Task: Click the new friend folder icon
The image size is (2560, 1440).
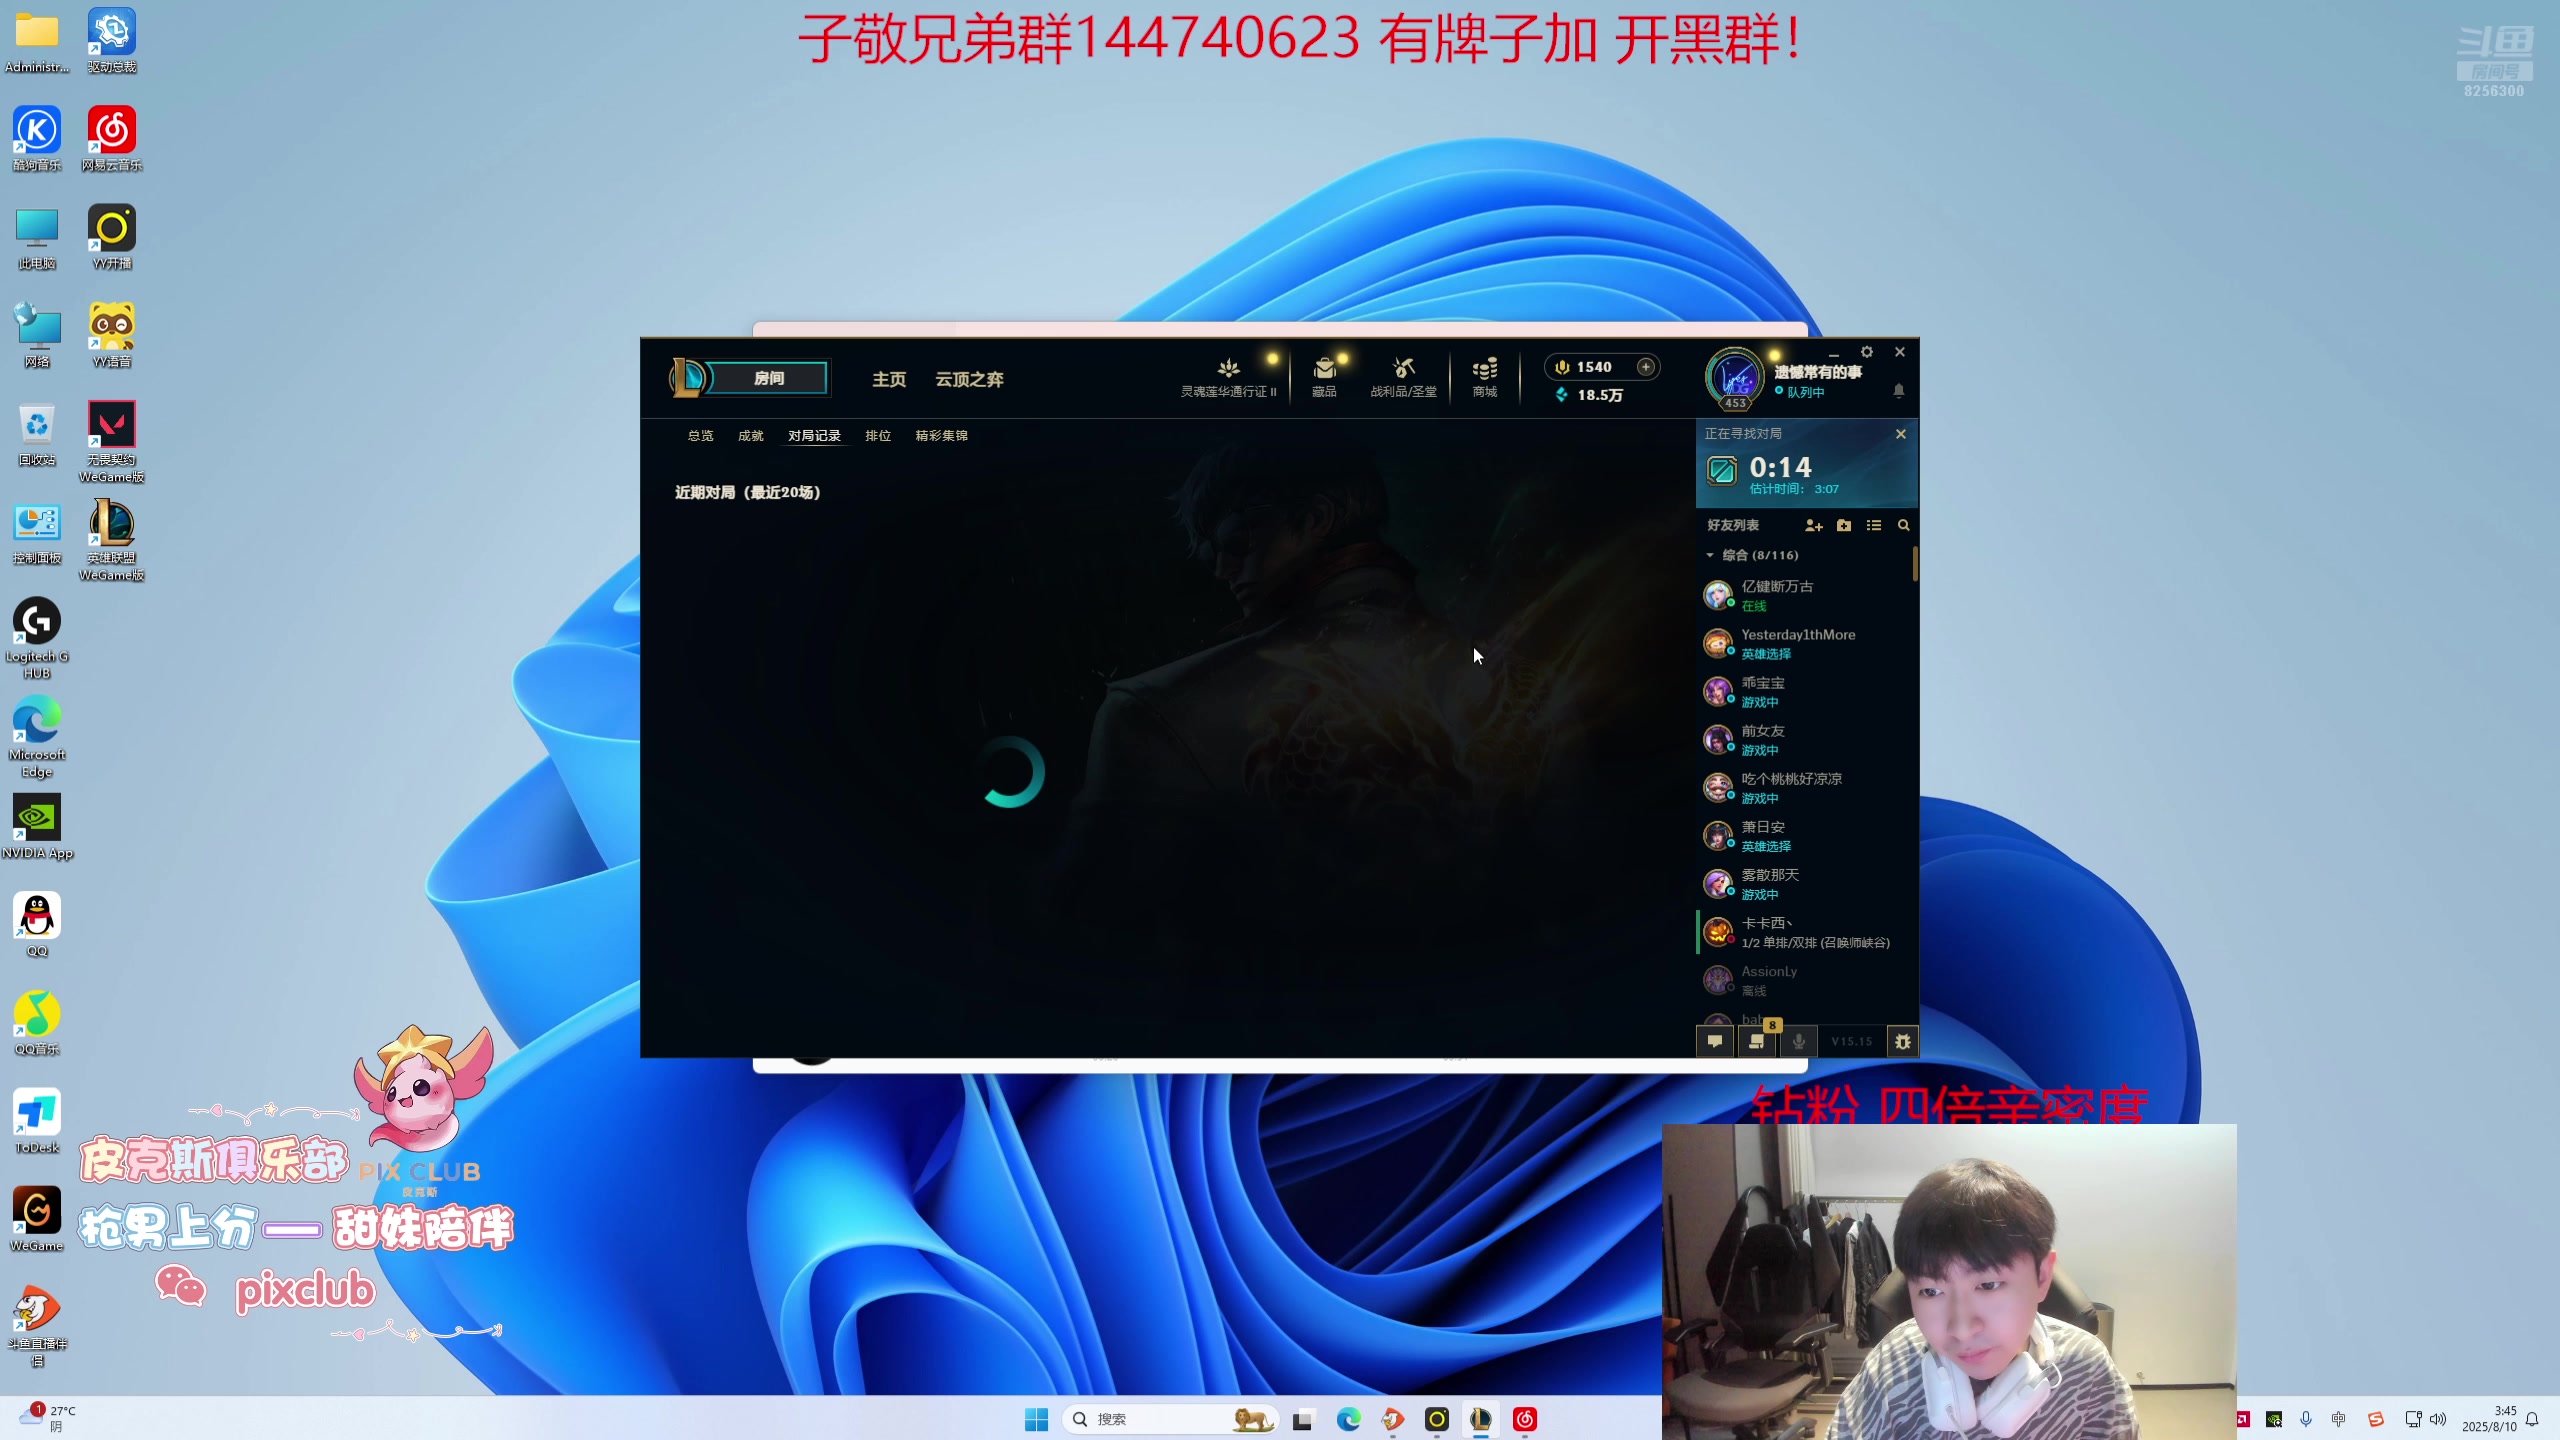Action: (1844, 525)
